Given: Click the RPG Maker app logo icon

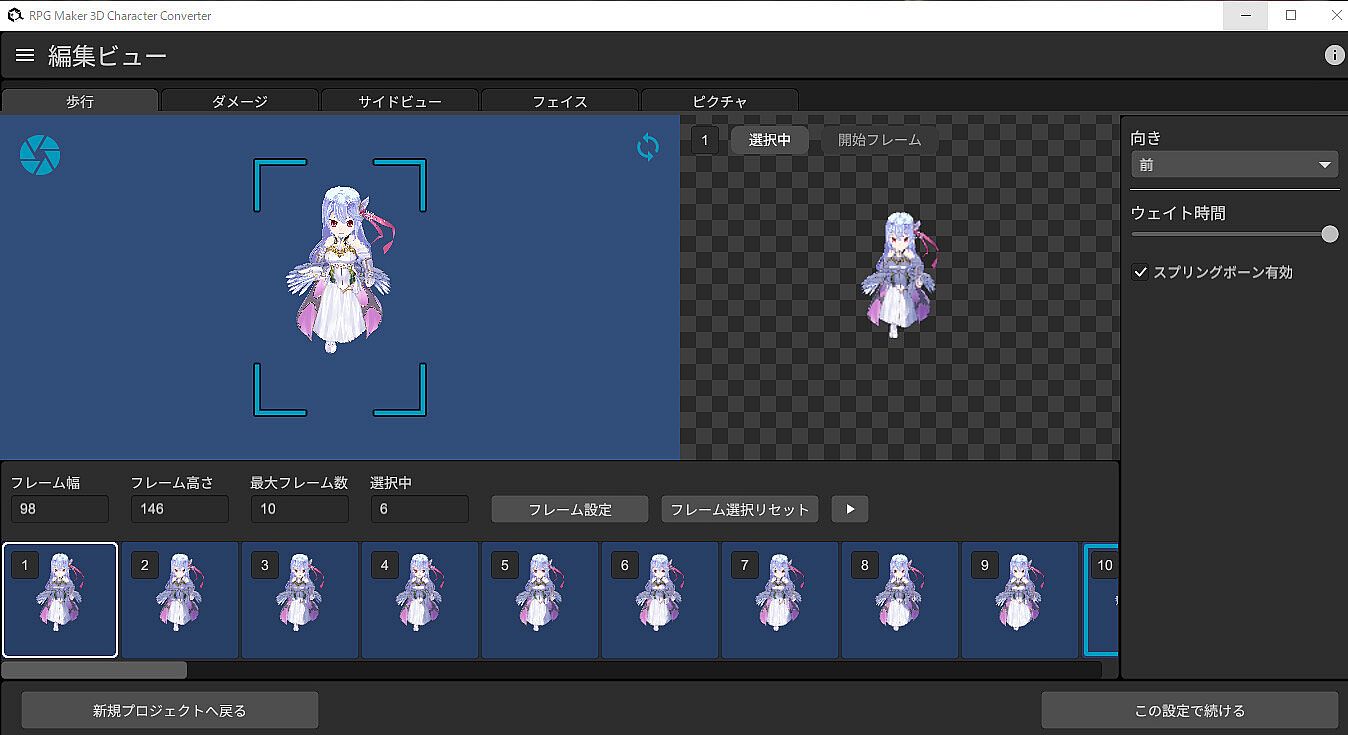Looking at the screenshot, I should (13, 15).
